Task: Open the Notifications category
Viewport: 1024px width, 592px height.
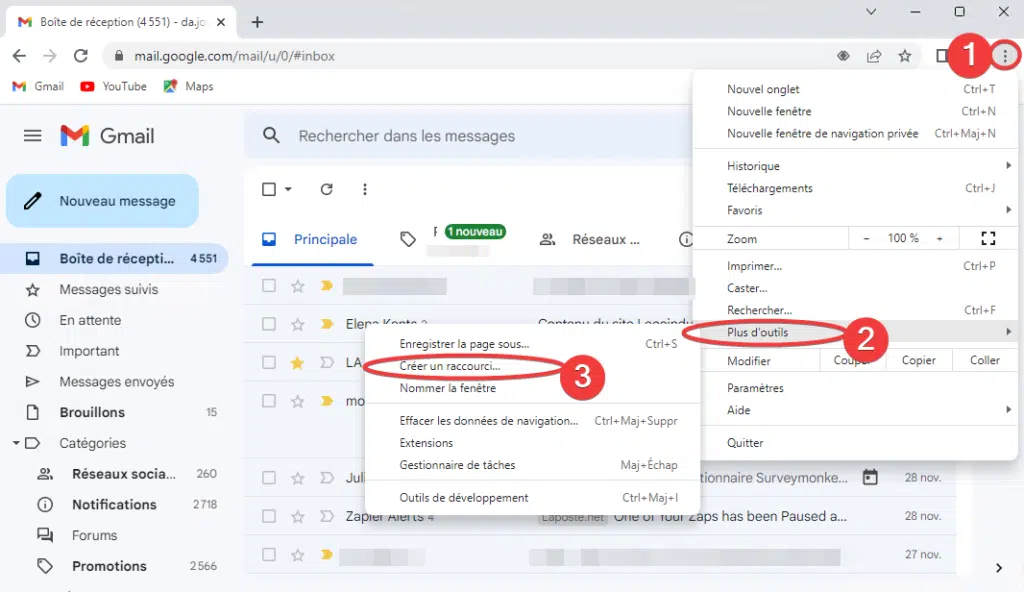Action: click(x=114, y=504)
